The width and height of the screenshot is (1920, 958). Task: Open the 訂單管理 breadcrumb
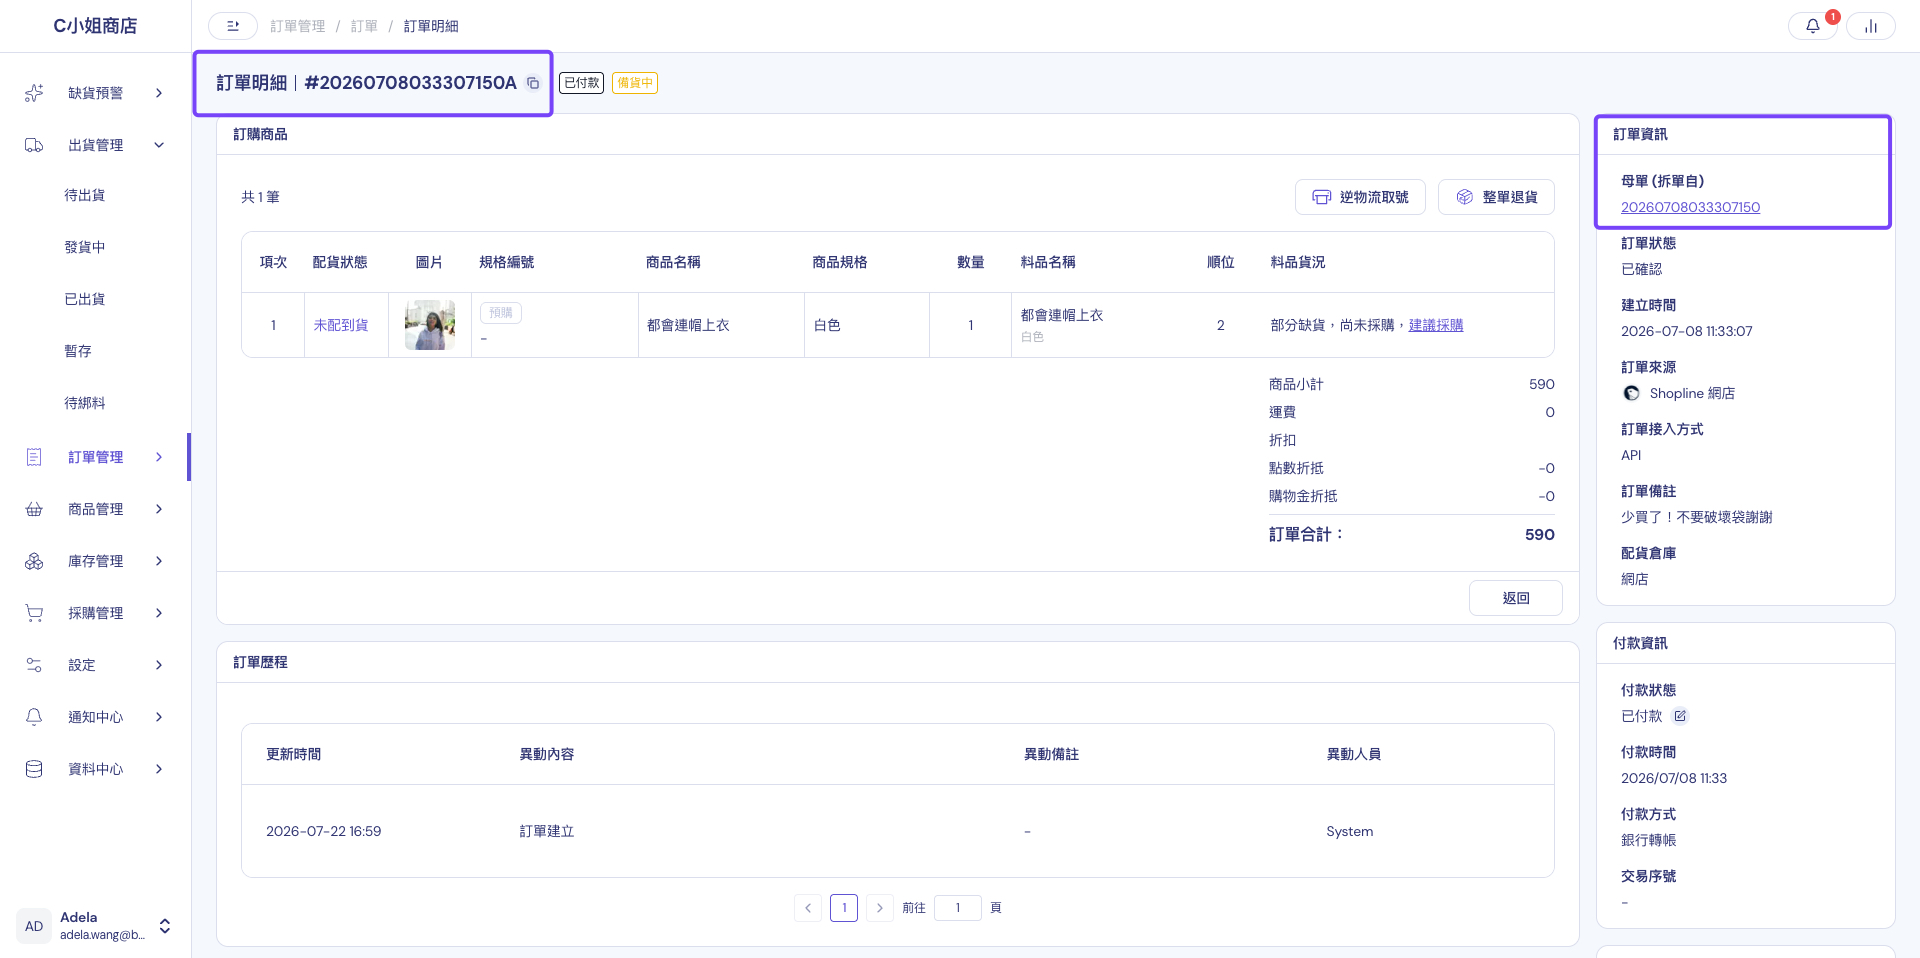click(298, 26)
